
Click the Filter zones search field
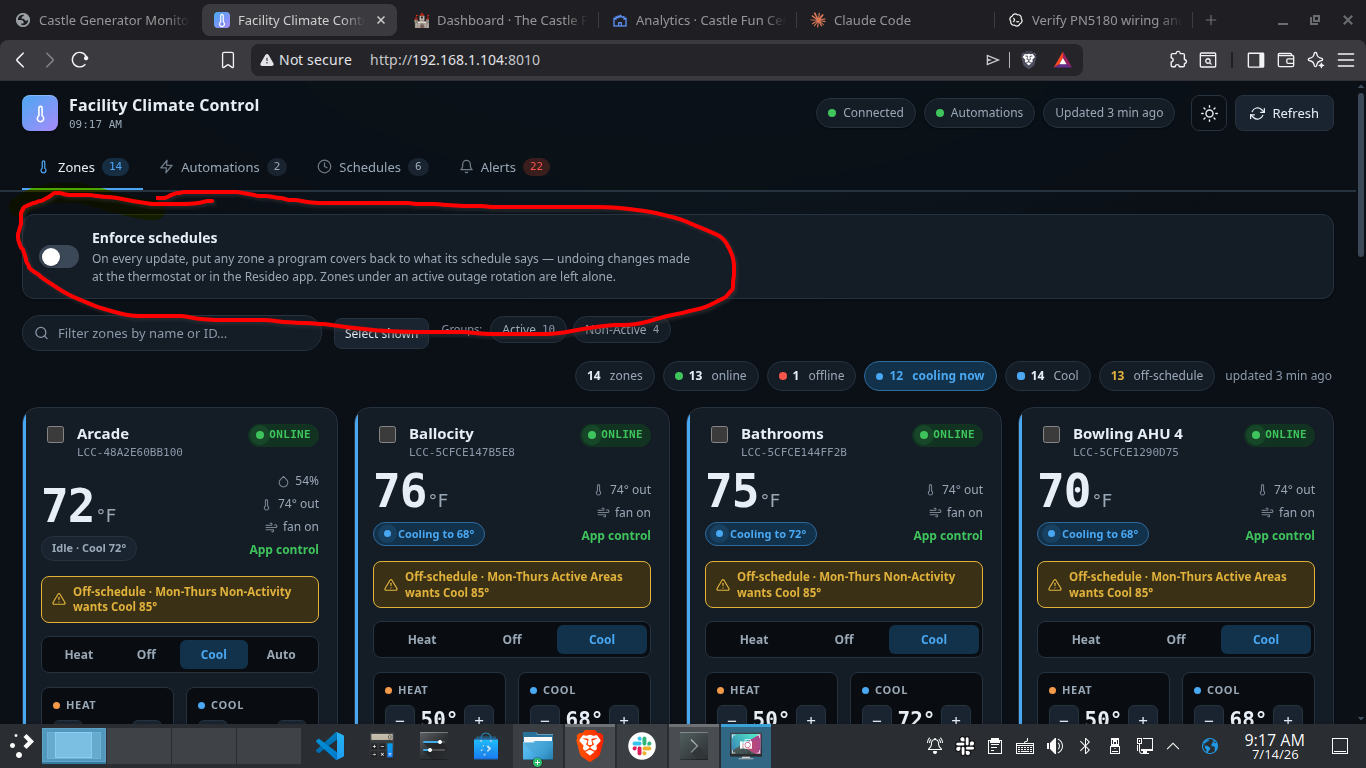pyautogui.click(x=172, y=333)
